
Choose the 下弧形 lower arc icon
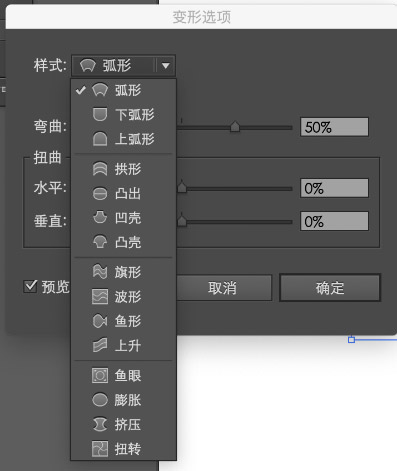click(100, 114)
